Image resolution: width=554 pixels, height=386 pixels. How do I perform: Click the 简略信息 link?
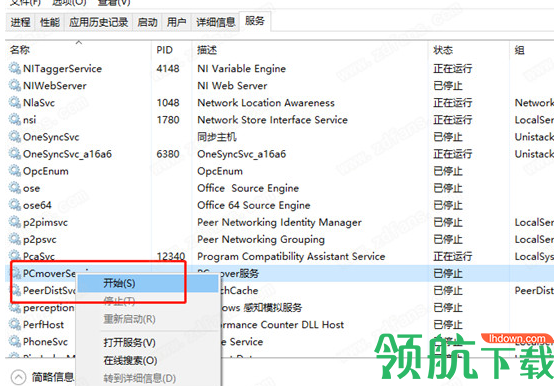click(x=53, y=377)
